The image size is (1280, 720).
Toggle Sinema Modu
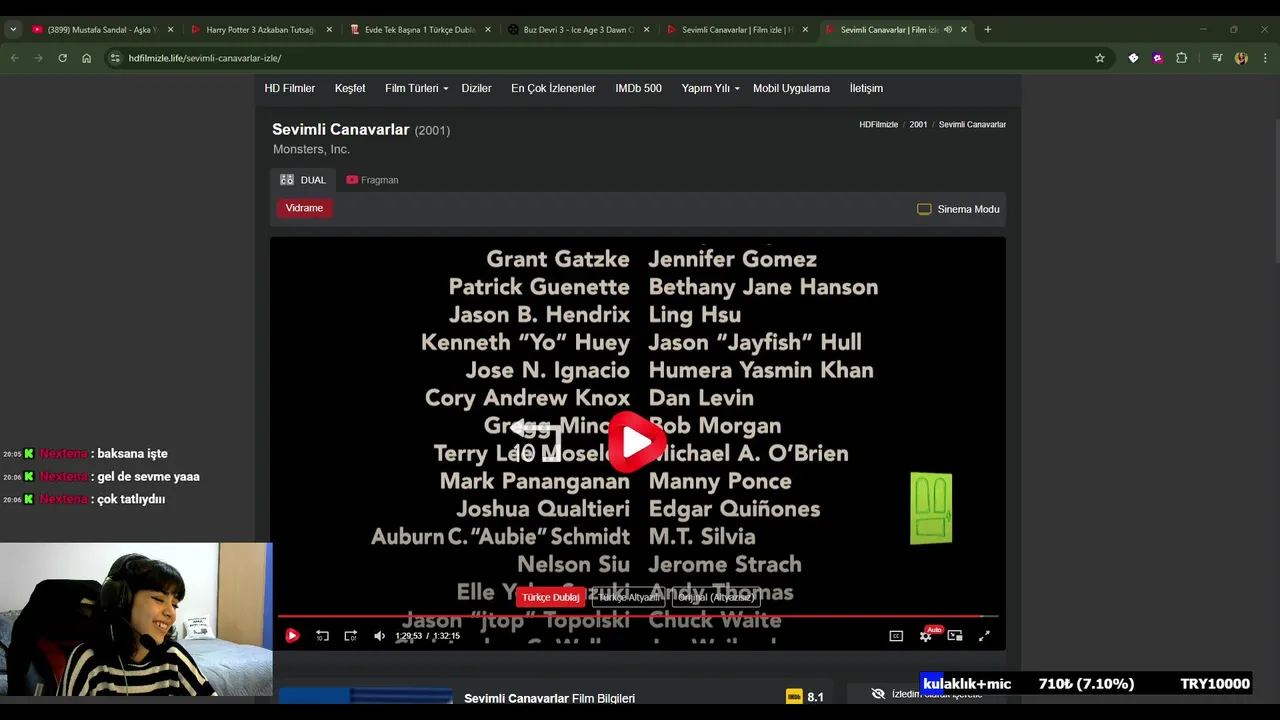coord(958,209)
